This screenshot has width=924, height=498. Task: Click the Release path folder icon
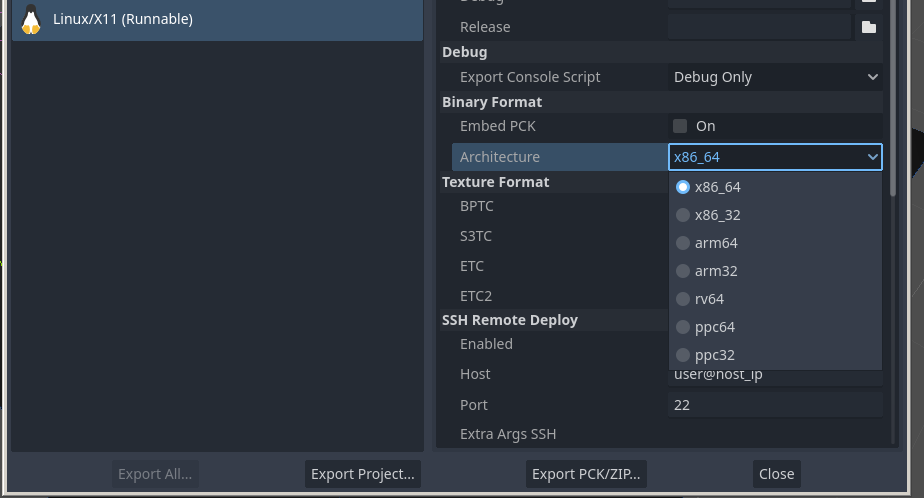coord(868,27)
